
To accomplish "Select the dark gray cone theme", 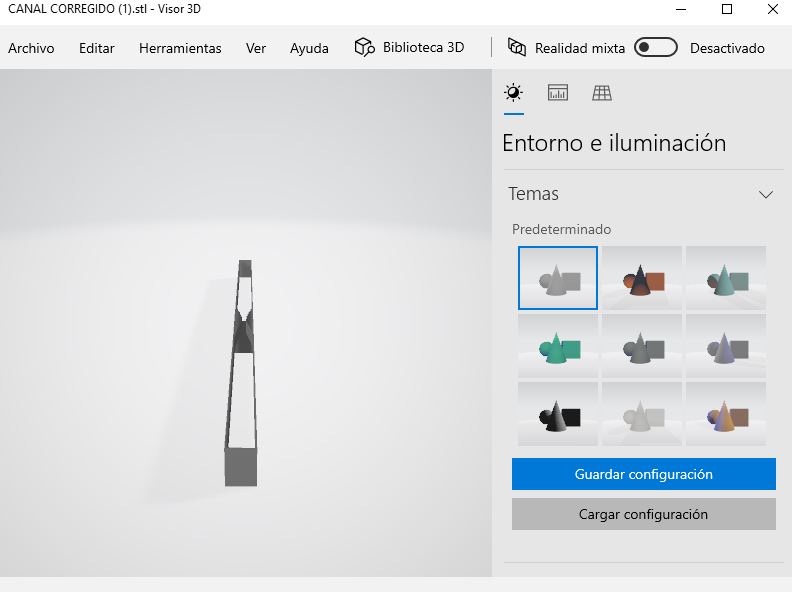I will [642, 346].
